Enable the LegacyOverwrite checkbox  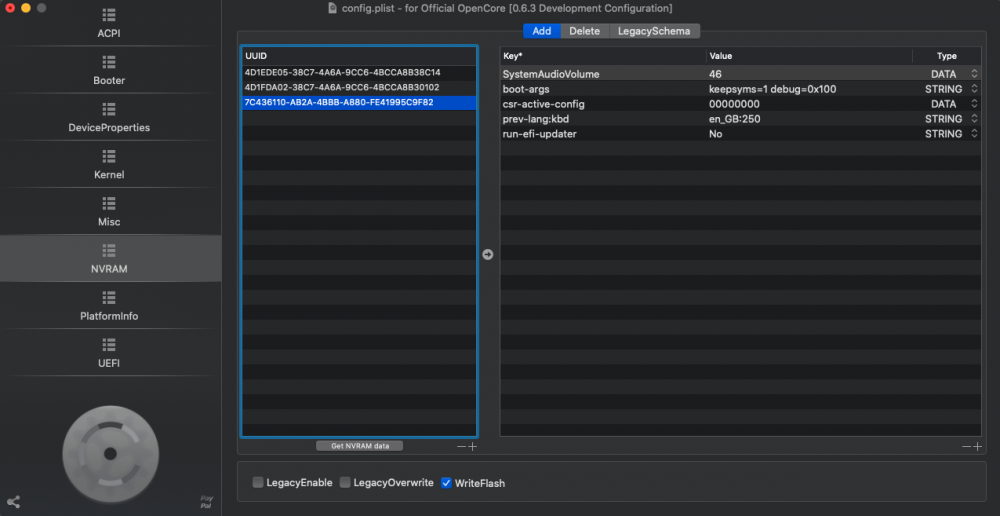(345, 483)
